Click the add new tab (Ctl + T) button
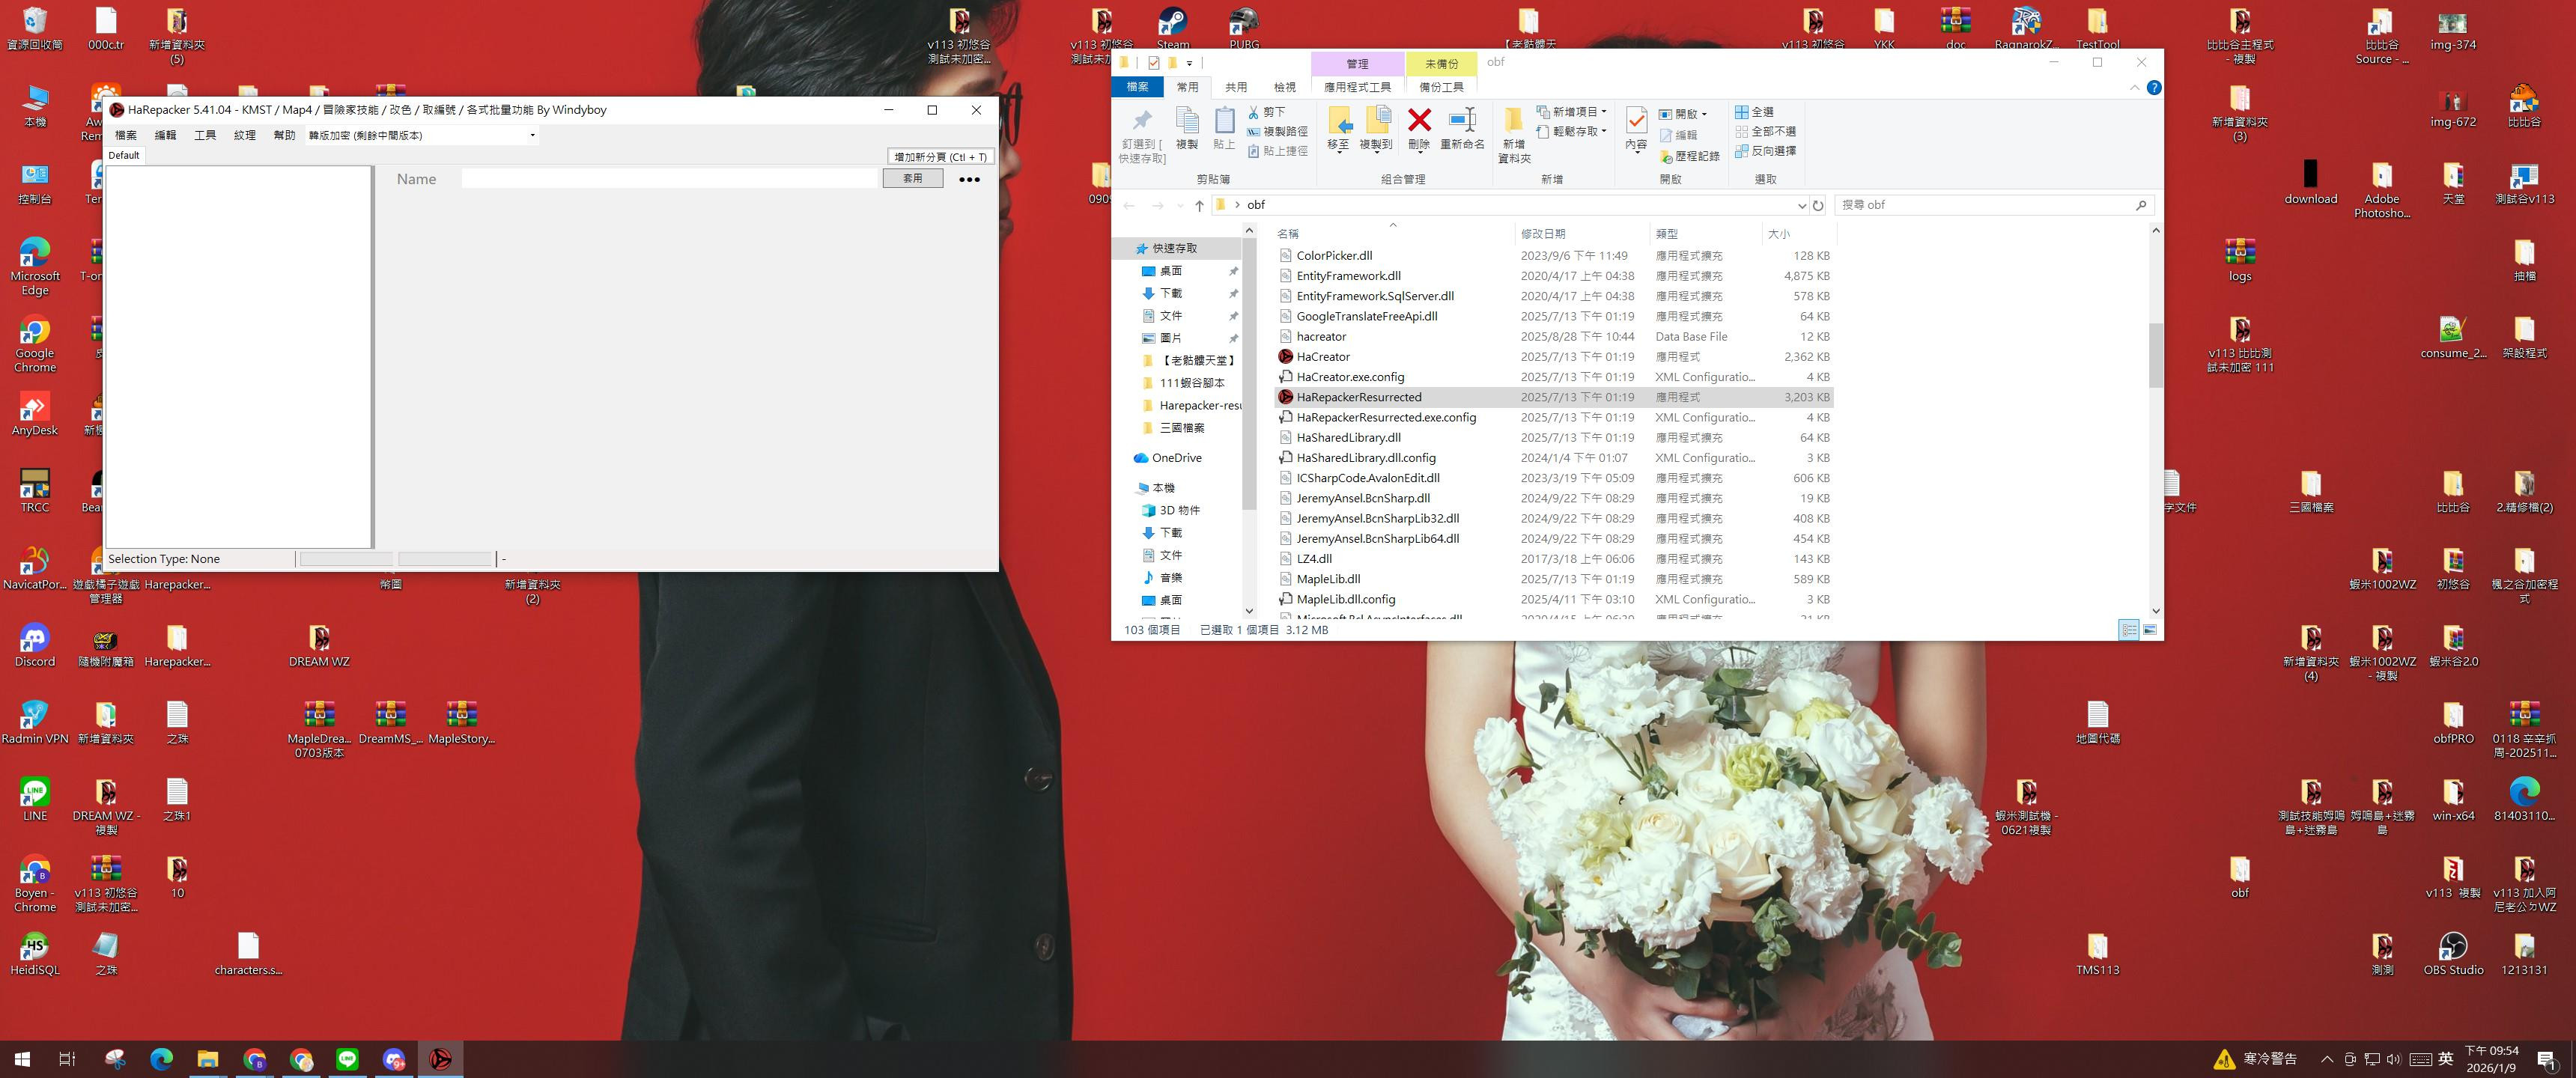Viewport: 2576px width, 1078px height. coord(940,157)
